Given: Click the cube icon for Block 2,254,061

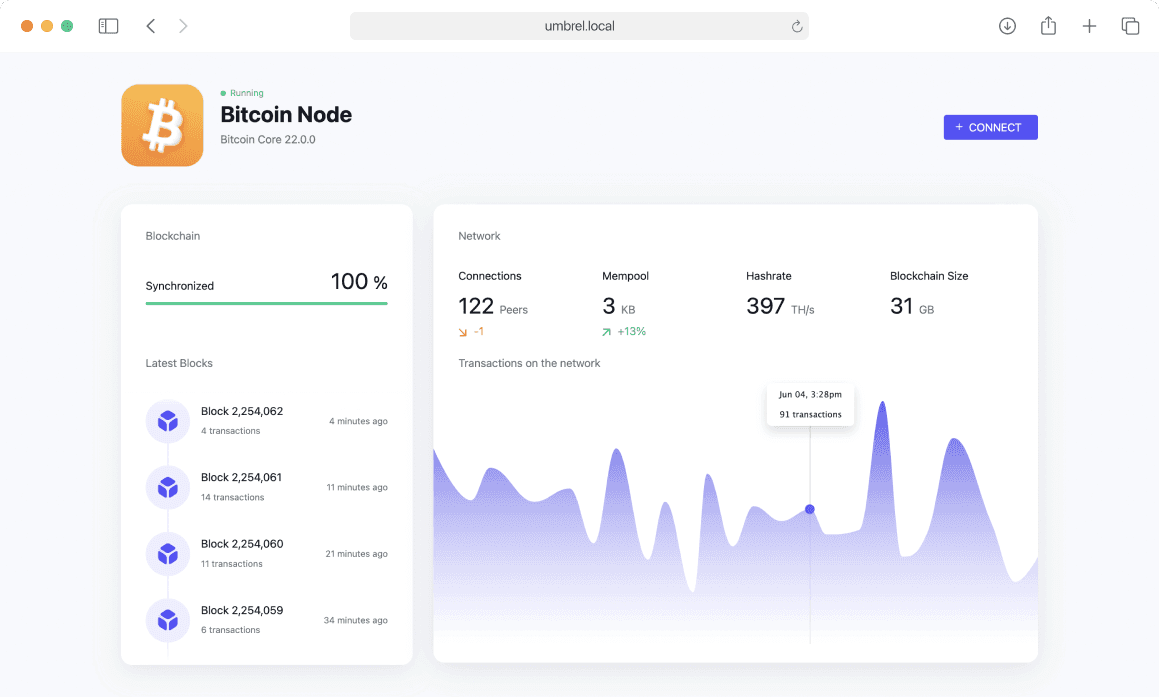Looking at the screenshot, I should (168, 487).
